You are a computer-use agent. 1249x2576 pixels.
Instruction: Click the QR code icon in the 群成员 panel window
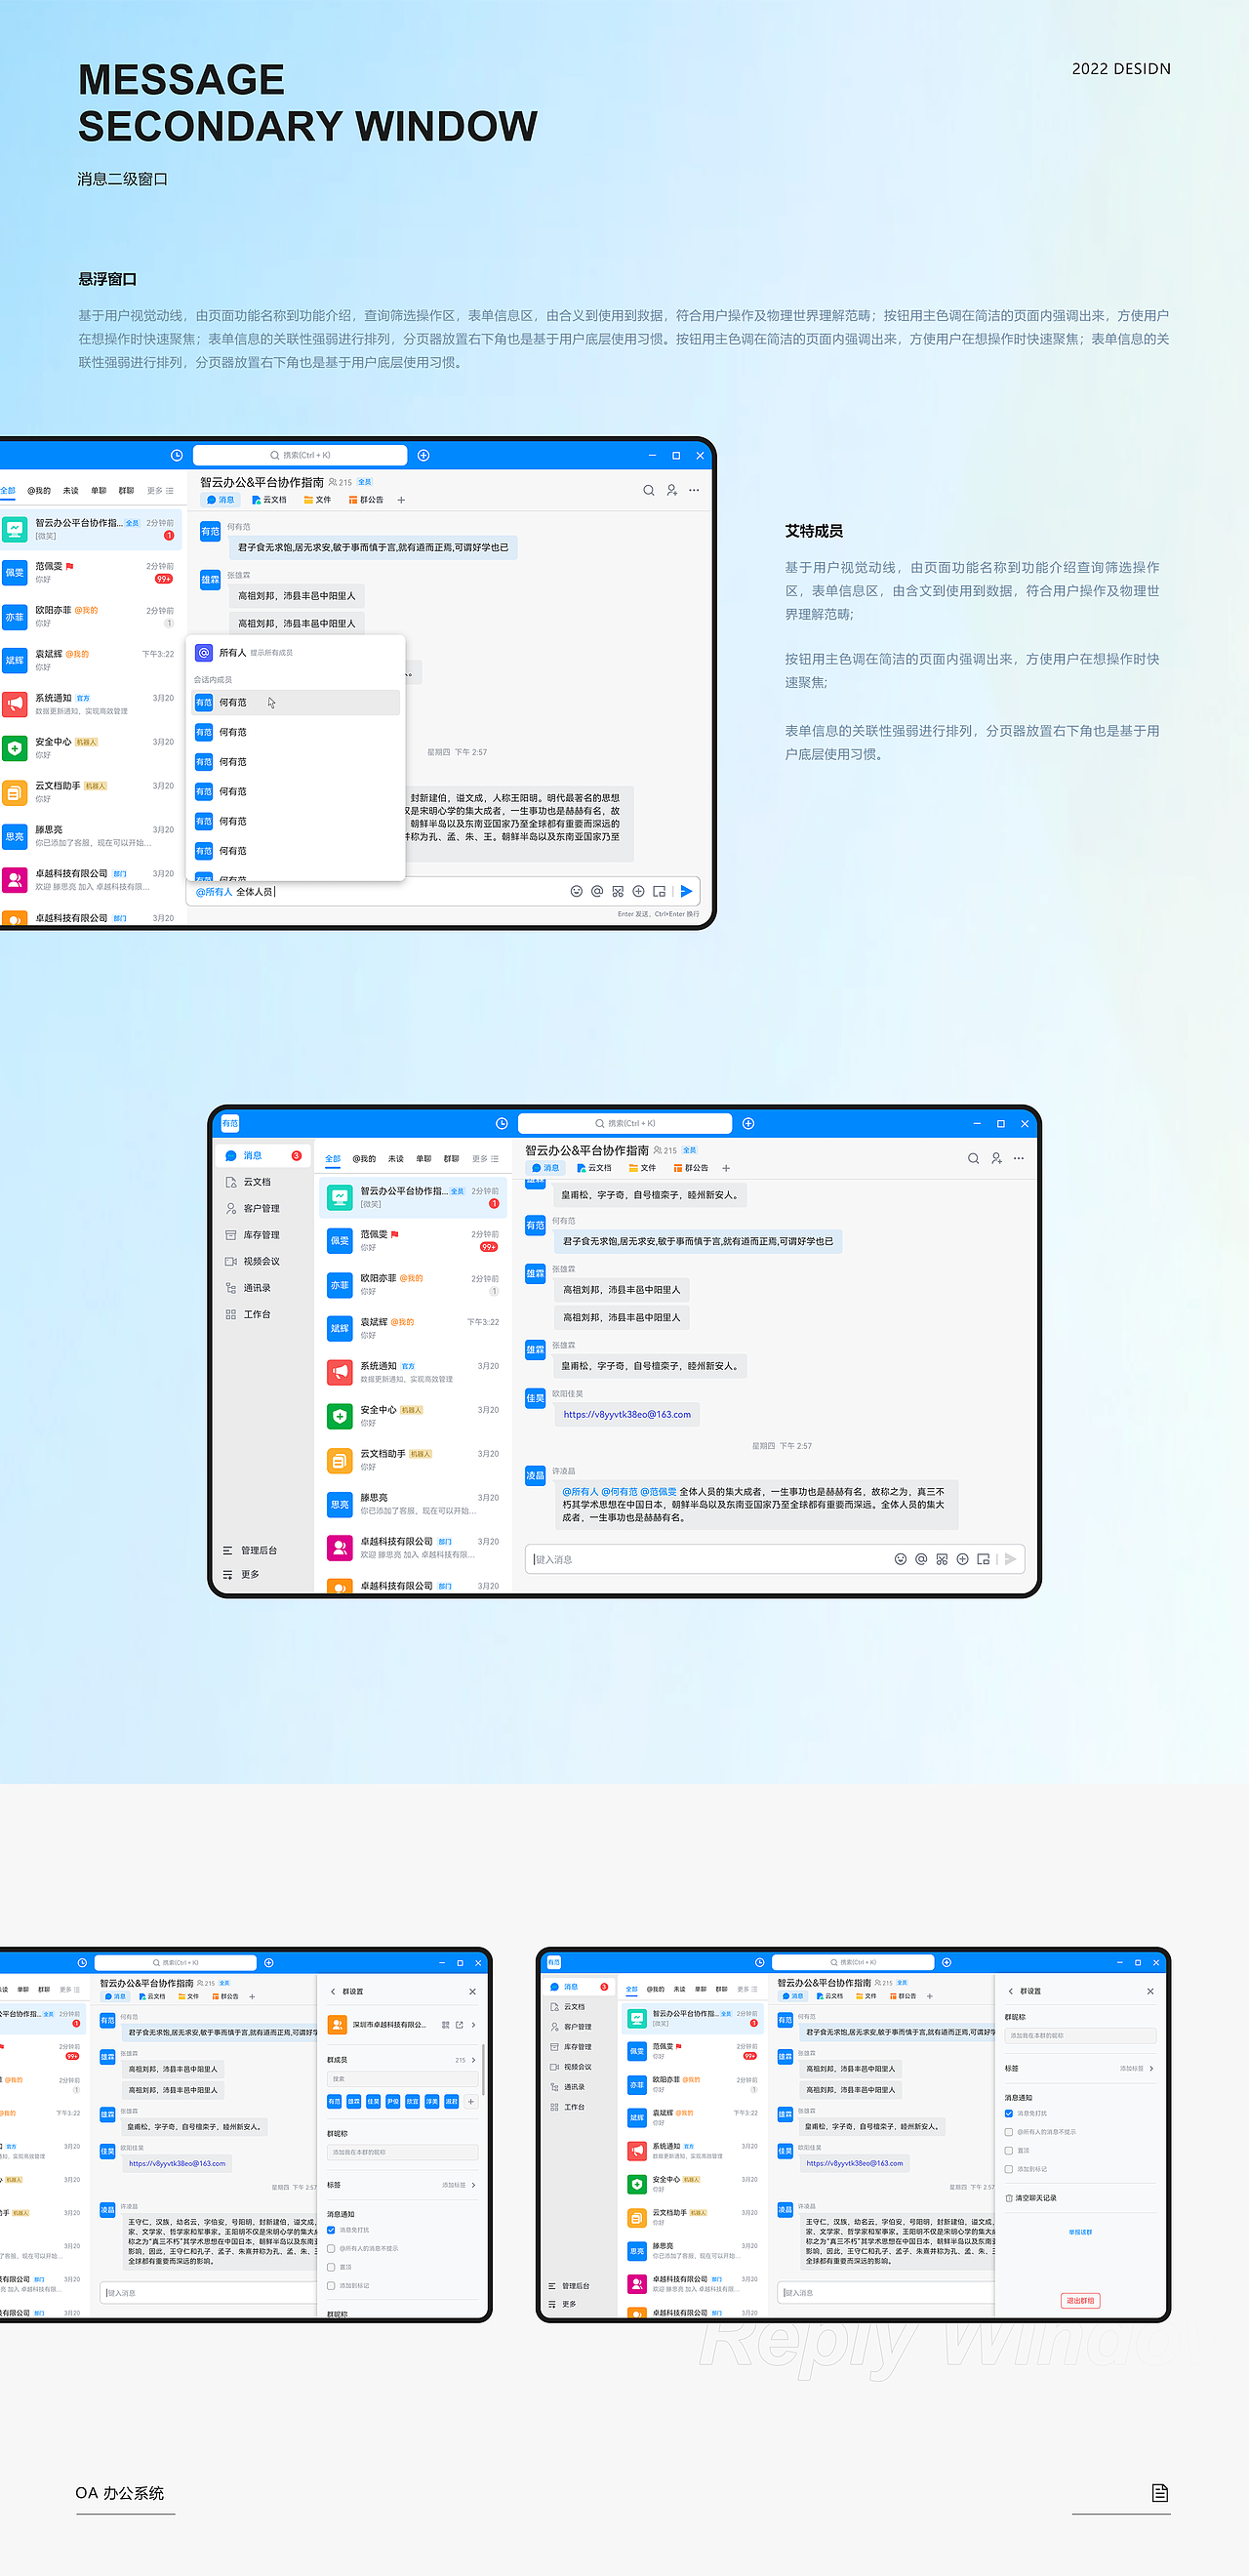coord(445,2025)
